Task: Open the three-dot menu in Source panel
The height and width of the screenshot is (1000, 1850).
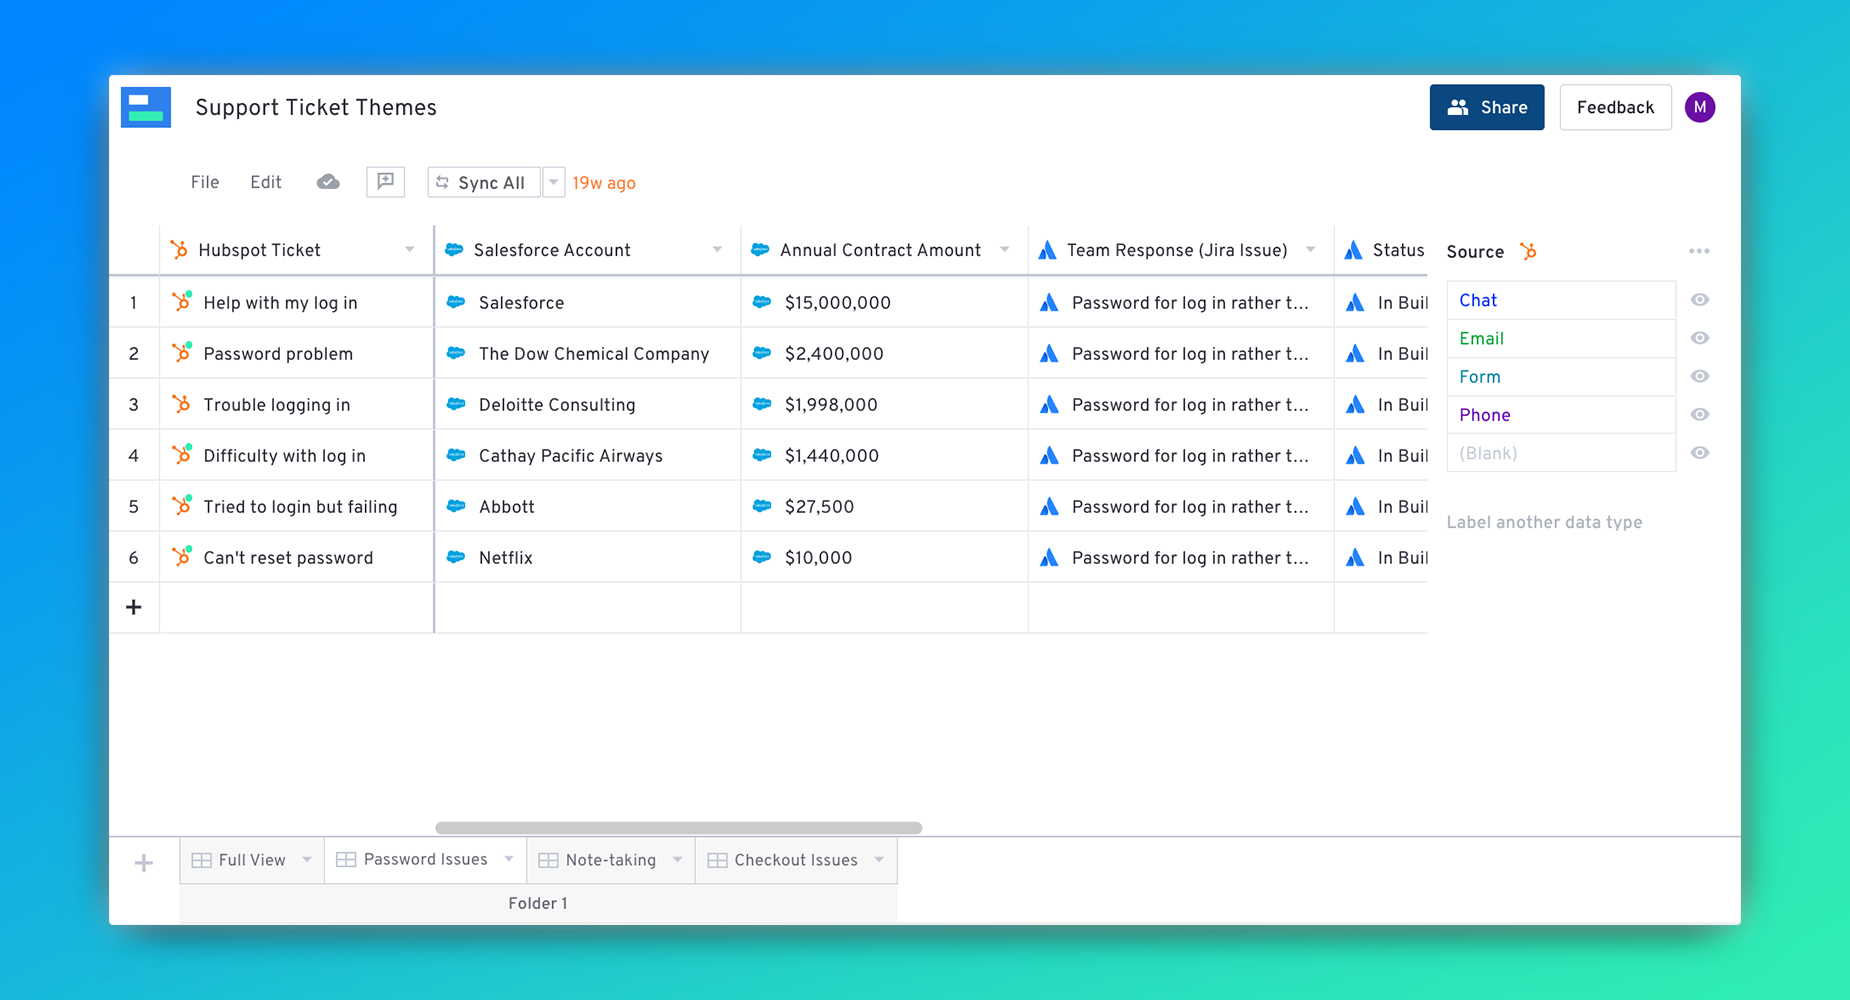Action: (x=1698, y=251)
